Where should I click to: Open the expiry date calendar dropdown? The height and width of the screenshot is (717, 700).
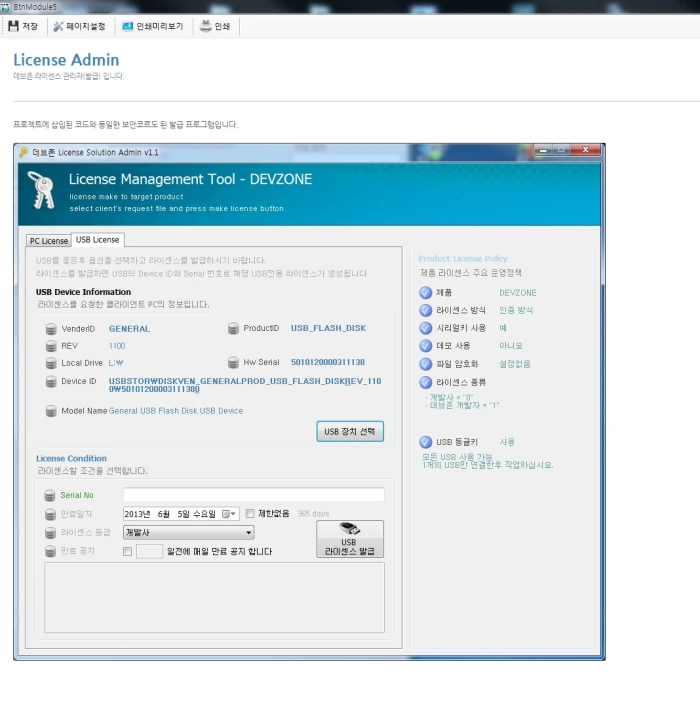[x=229, y=514]
